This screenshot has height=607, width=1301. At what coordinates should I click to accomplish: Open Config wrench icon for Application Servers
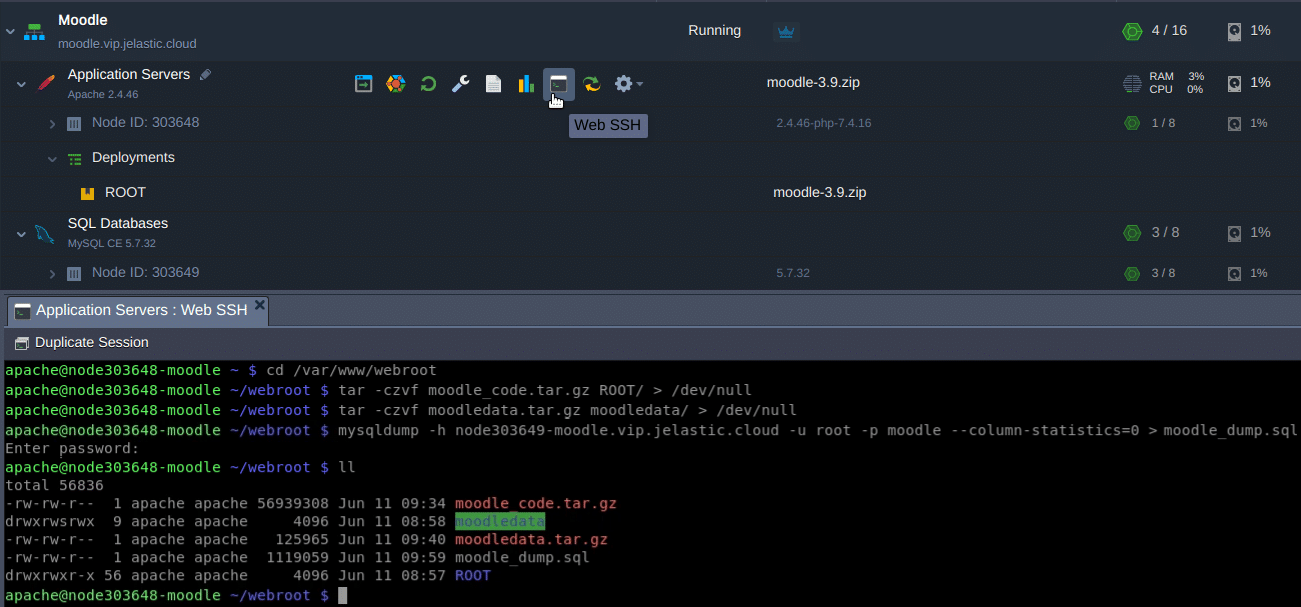[x=460, y=84]
